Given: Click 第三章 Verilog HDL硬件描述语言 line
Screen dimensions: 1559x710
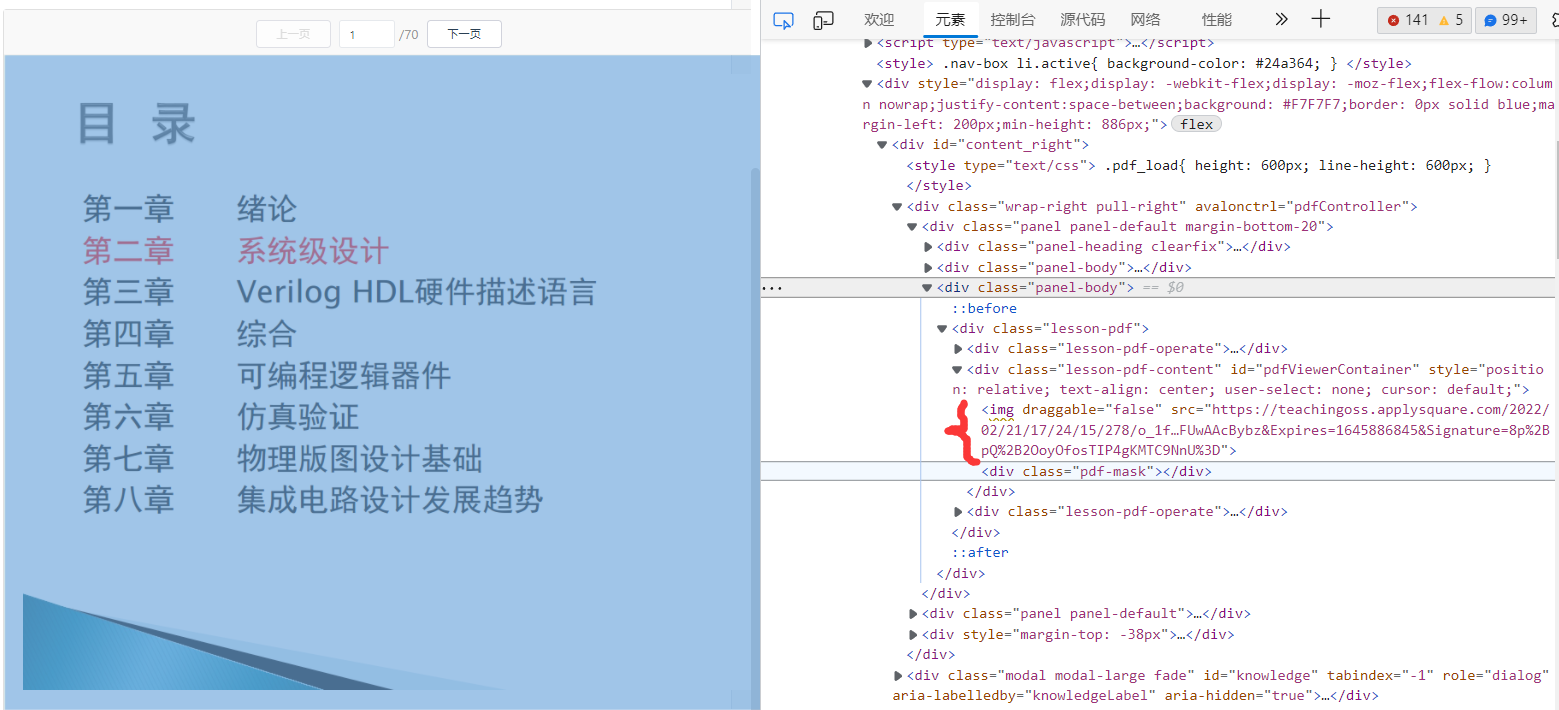Looking at the screenshot, I should pos(340,292).
